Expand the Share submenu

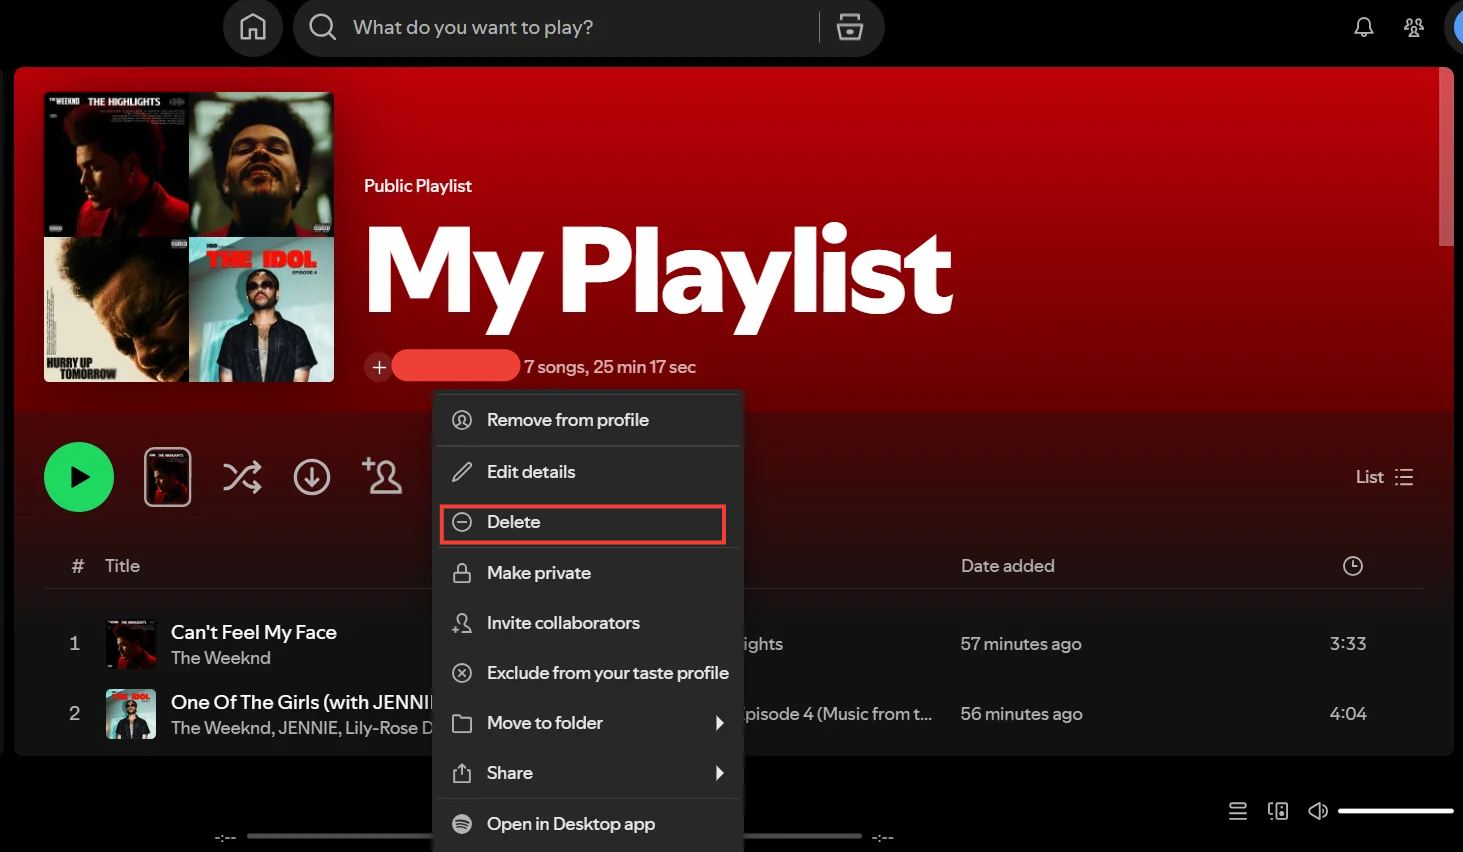click(511, 772)
